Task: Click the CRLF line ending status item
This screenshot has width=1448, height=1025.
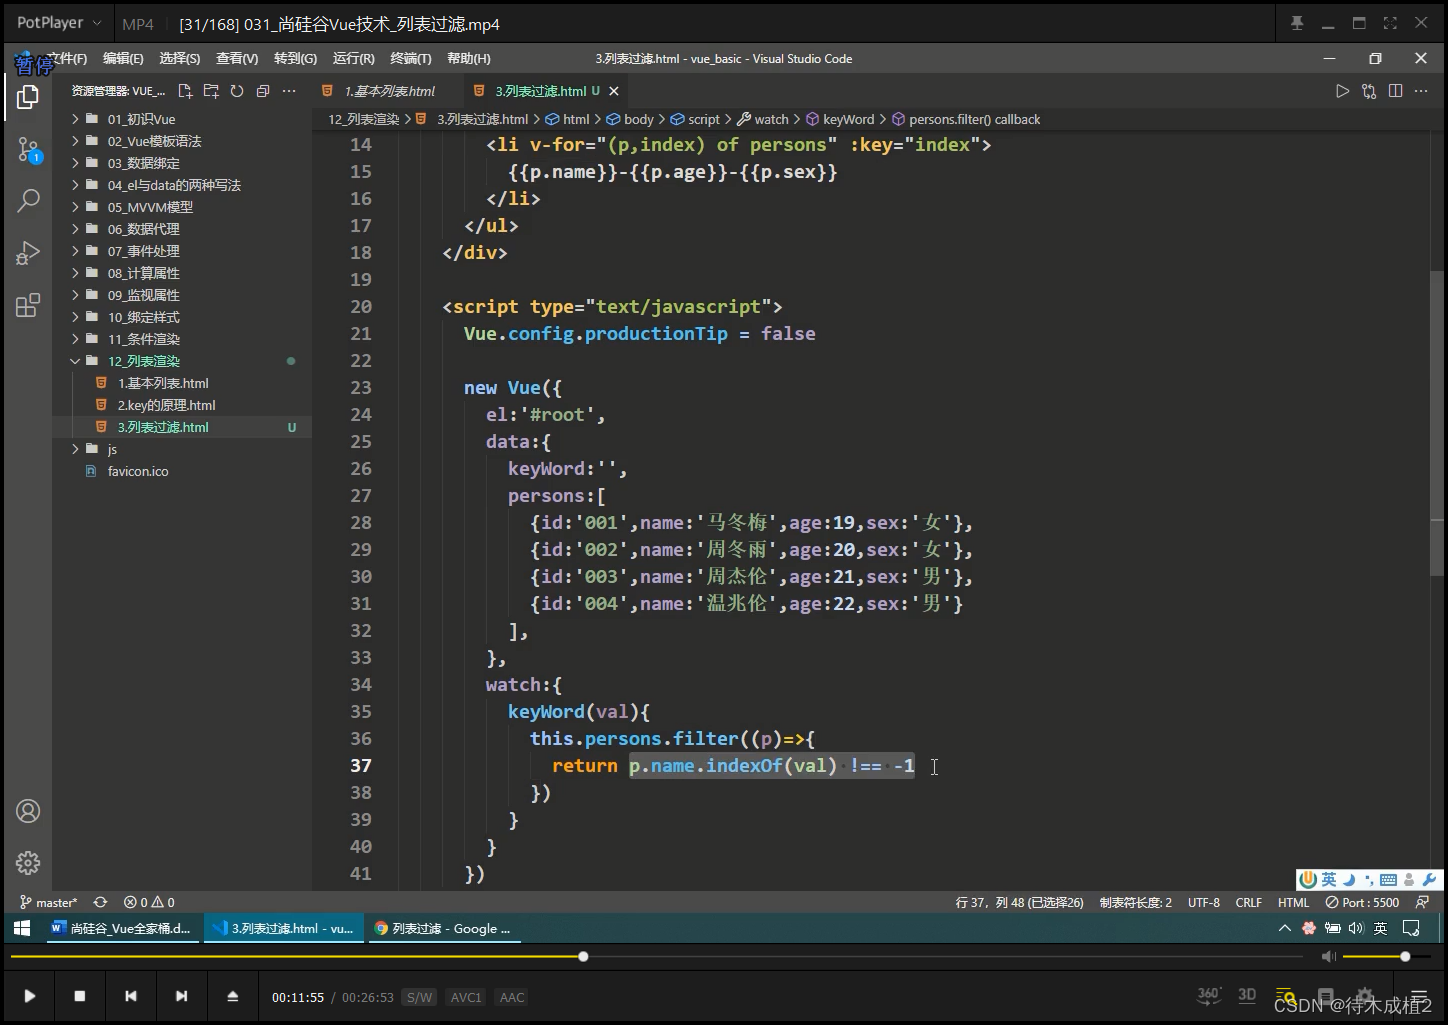Action: coord(1248,902)
